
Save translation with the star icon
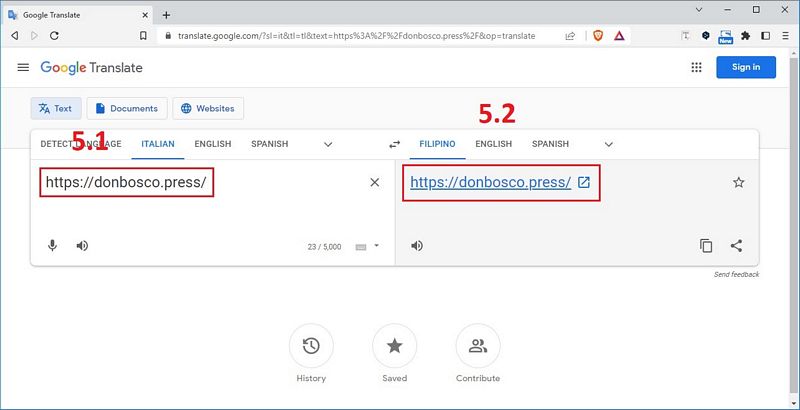click(738, 182)
